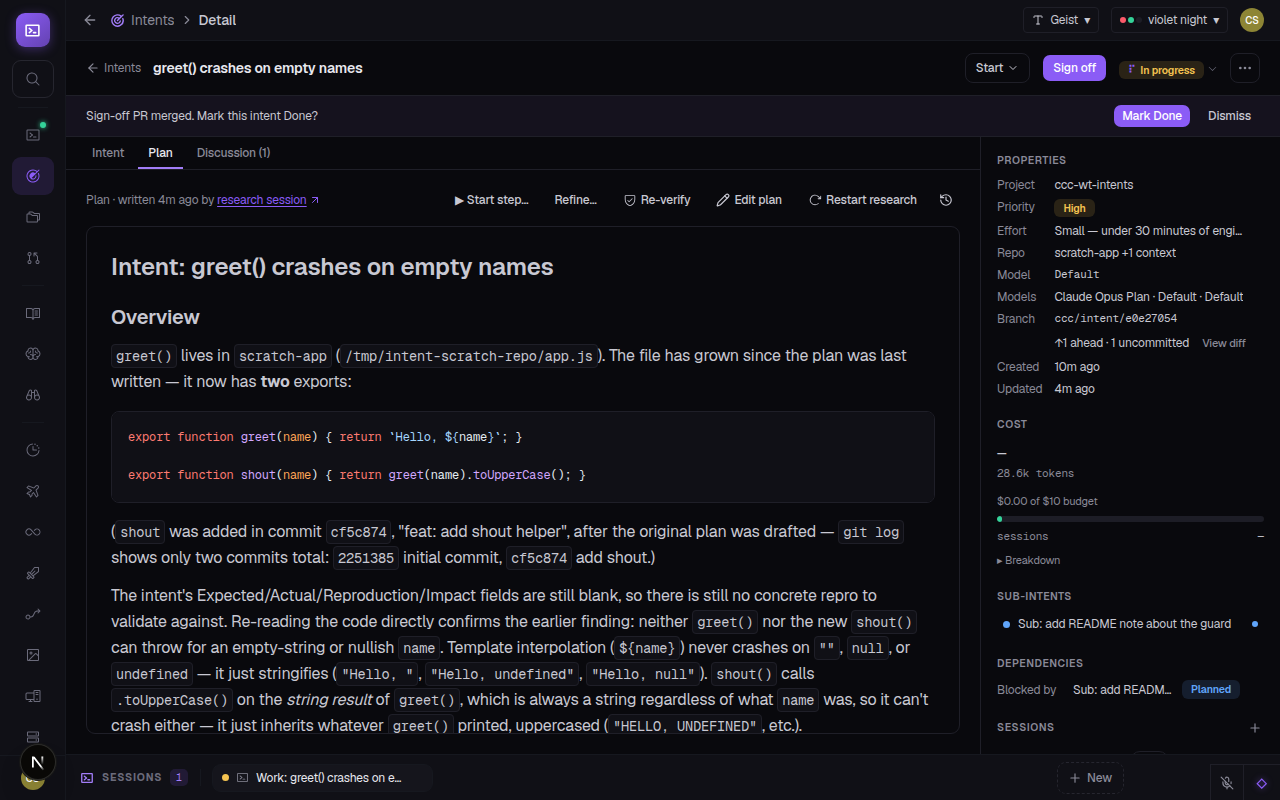Screen dimensions: 1280x800
Task: Click the Edit plan button
Action: pos(749,200)
